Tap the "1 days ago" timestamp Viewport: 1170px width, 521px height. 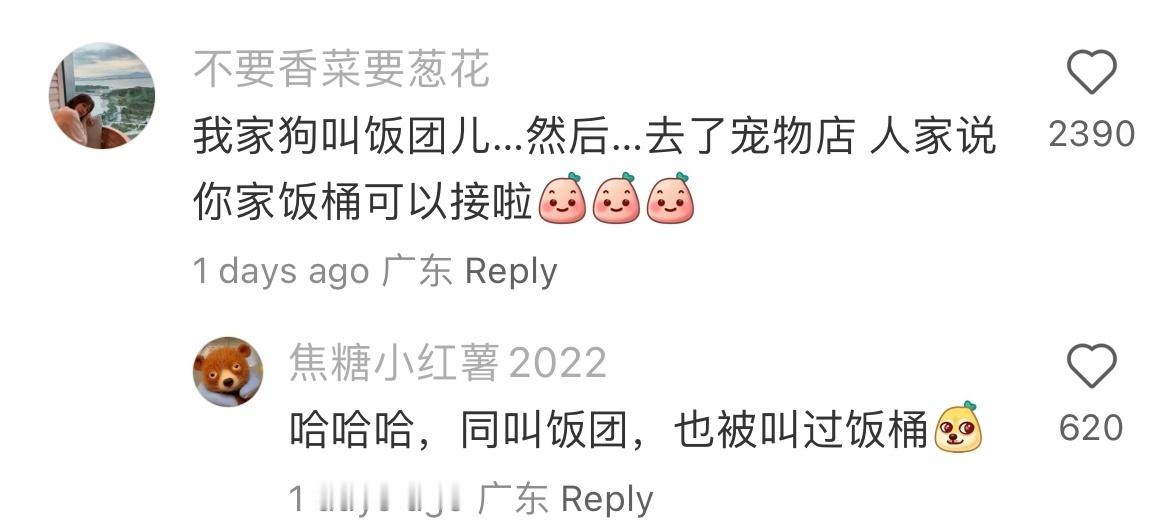click(x=281, y=272)
